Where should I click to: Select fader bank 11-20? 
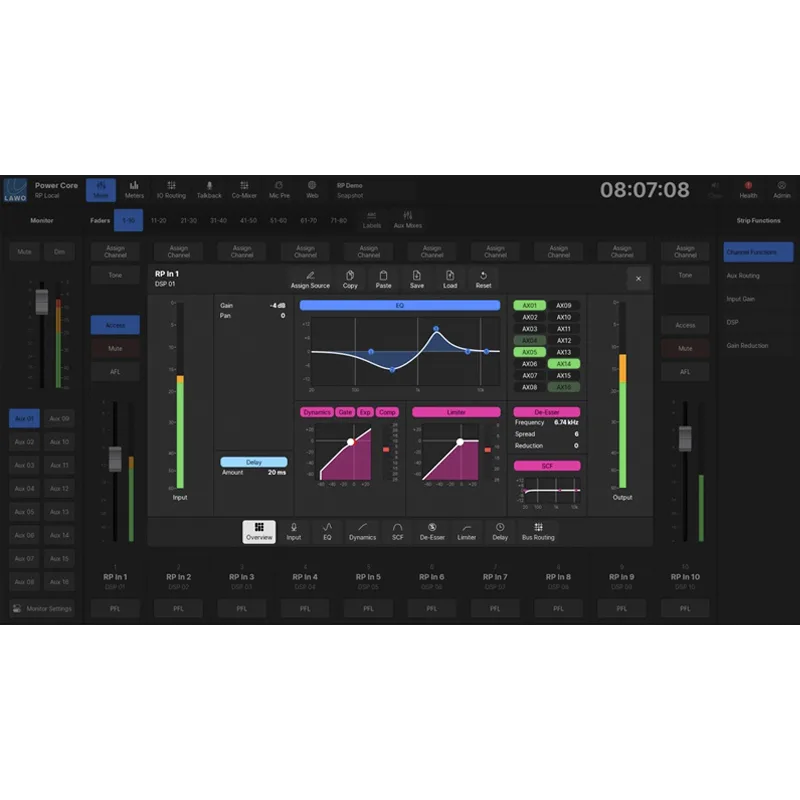click(x=159, y=220)
